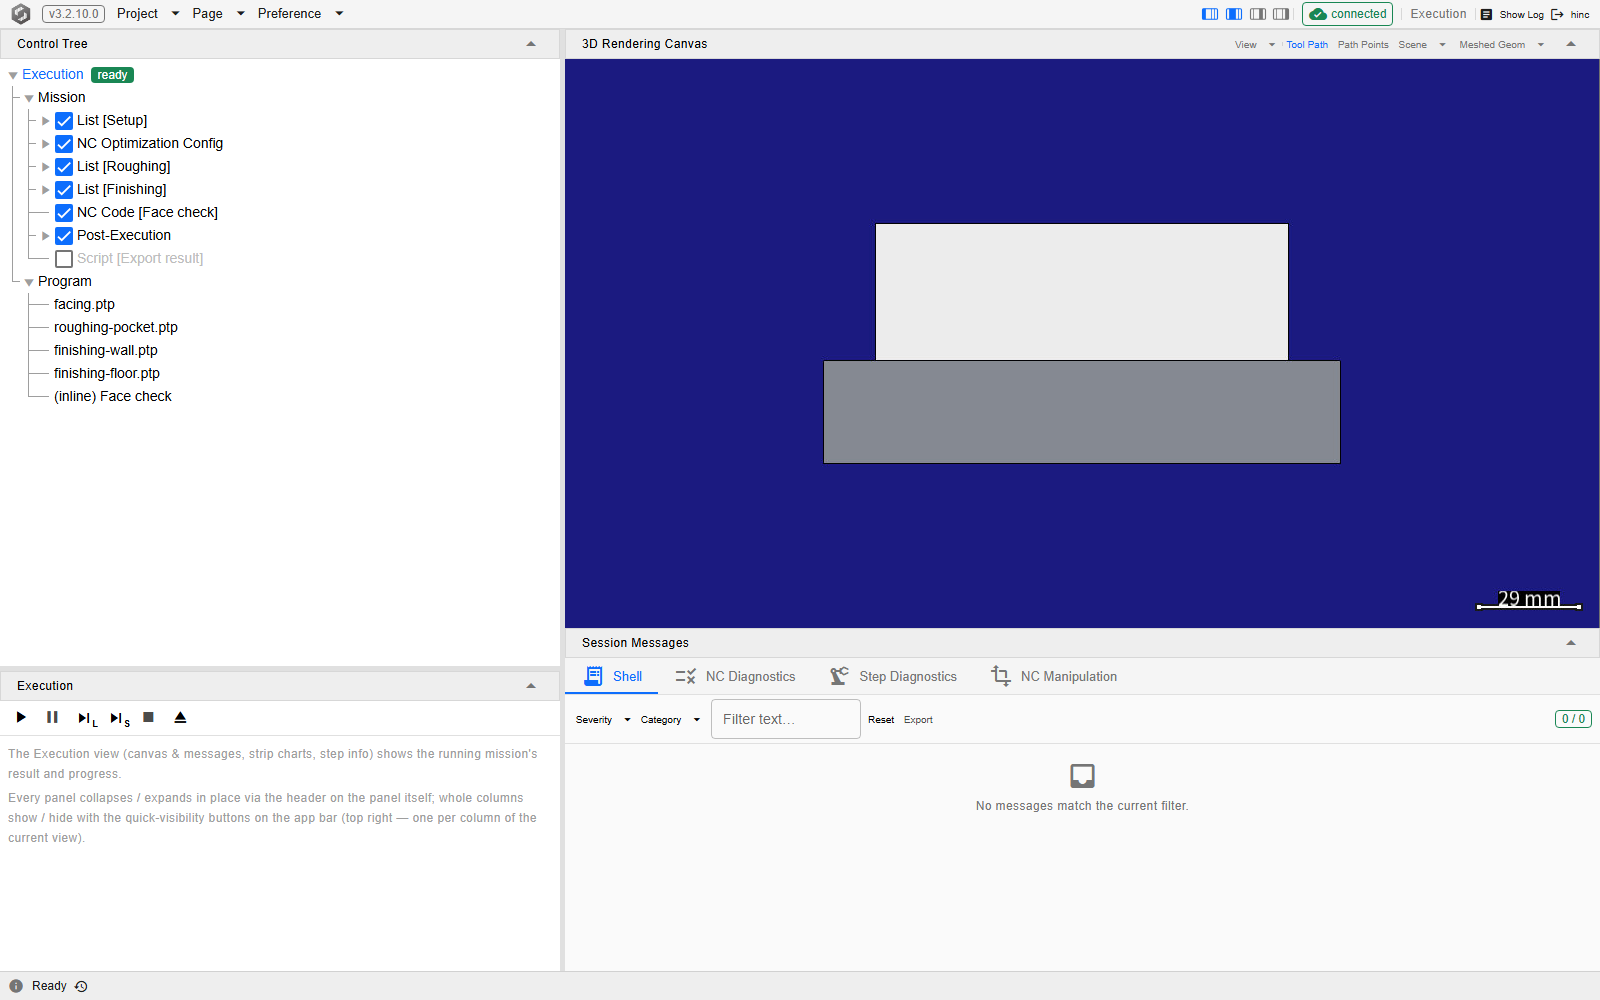Toggle the Post-Execution checkbox
The image size is (1600, 1000).
point(64,236)
